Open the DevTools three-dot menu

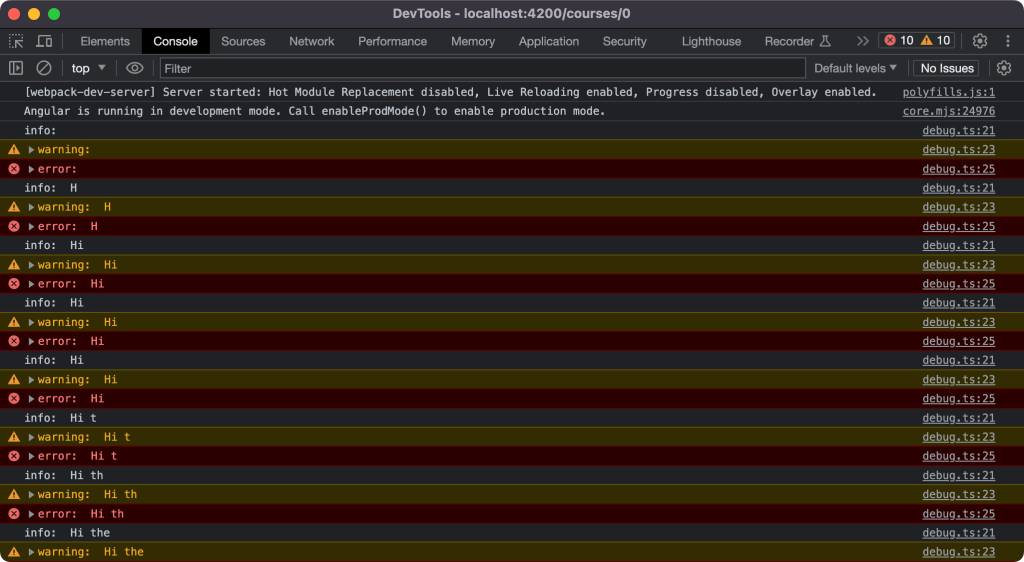1006,41
